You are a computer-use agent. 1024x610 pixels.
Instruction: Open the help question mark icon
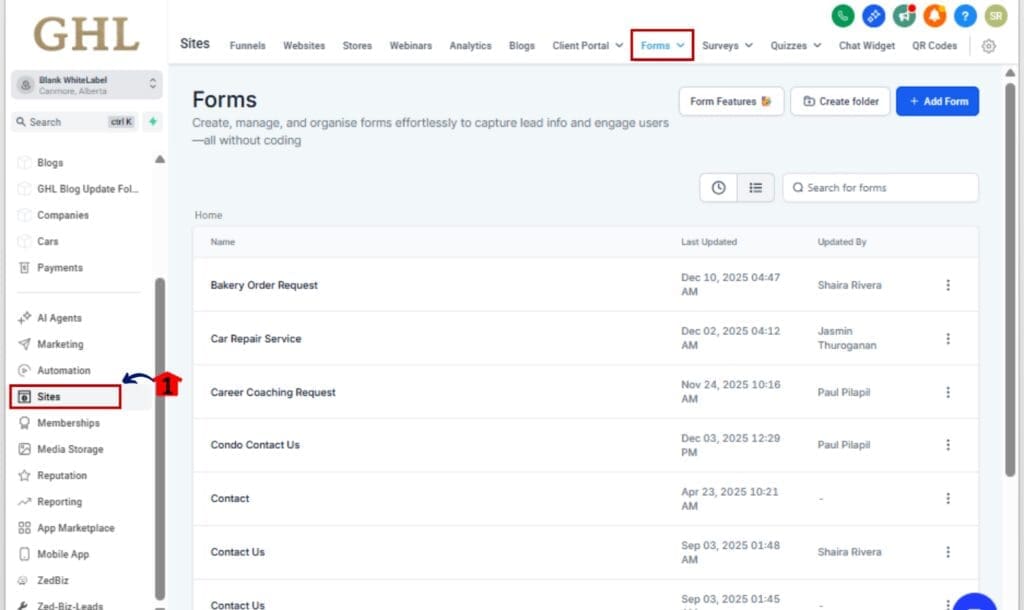click(x=964, y=16)
